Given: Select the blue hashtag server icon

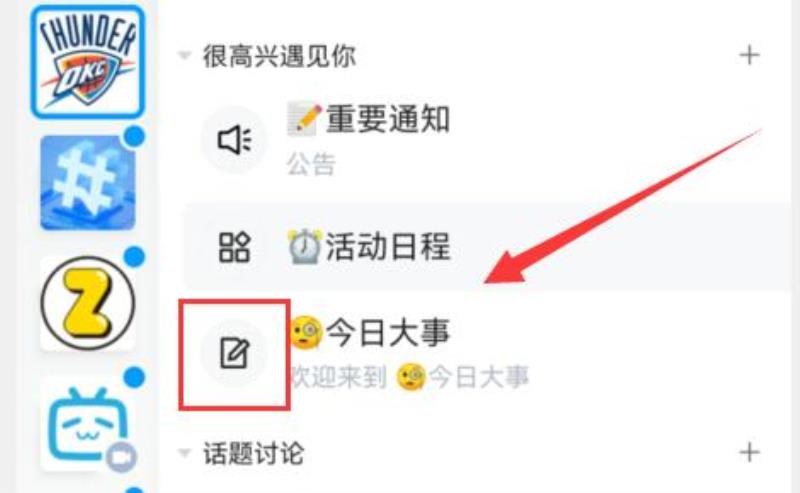Looking at the screenshot, I should pos(88,183).
